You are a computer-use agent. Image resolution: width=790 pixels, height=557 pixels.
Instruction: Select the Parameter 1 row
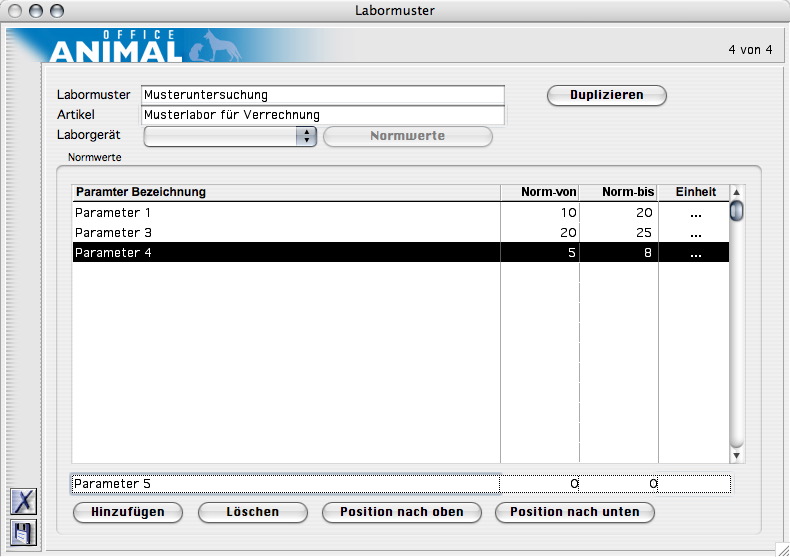[x=285, y=213]
